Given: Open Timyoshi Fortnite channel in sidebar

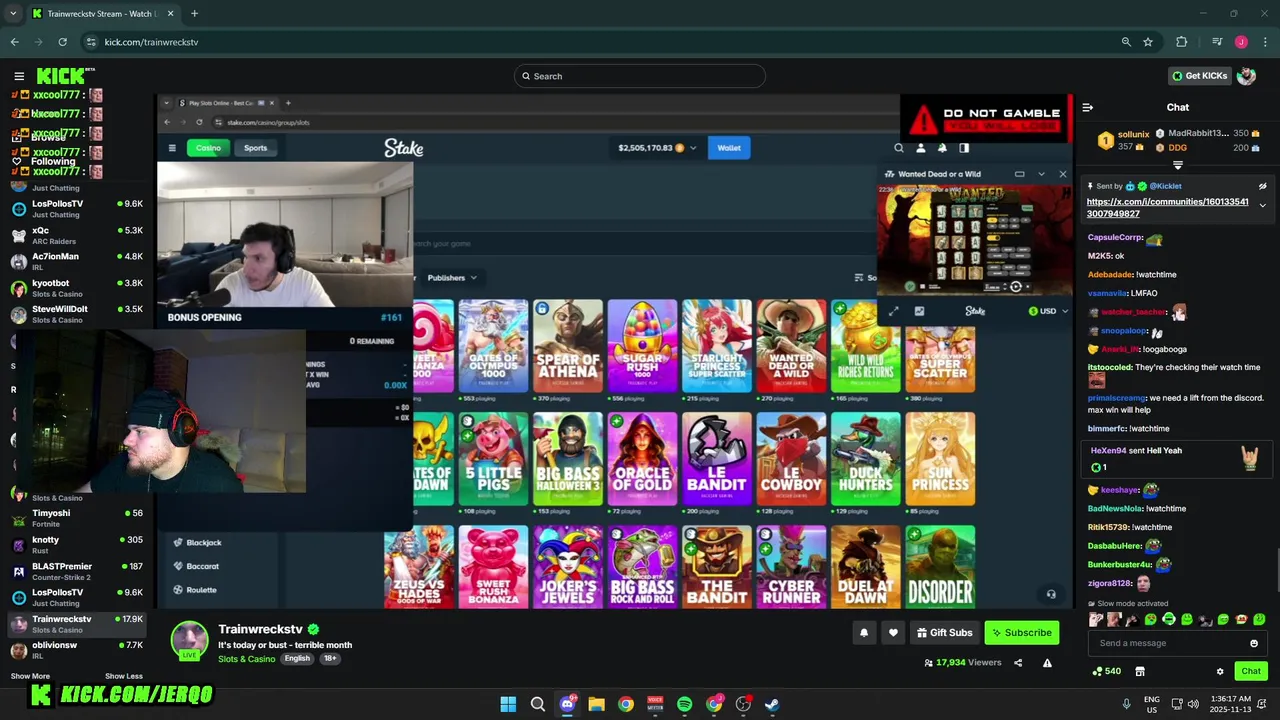Looking at the screenshot, I should click(77, 518).
